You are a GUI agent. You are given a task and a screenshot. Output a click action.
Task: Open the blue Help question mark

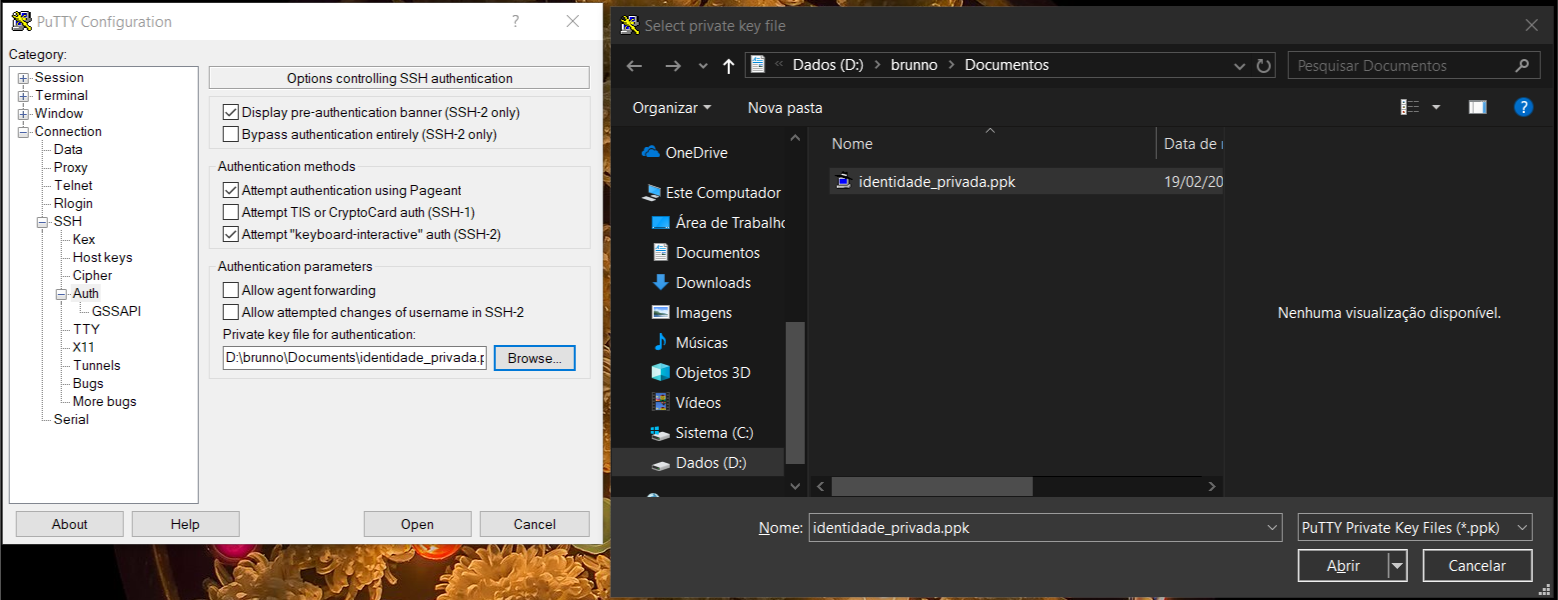pos(1523,107)
